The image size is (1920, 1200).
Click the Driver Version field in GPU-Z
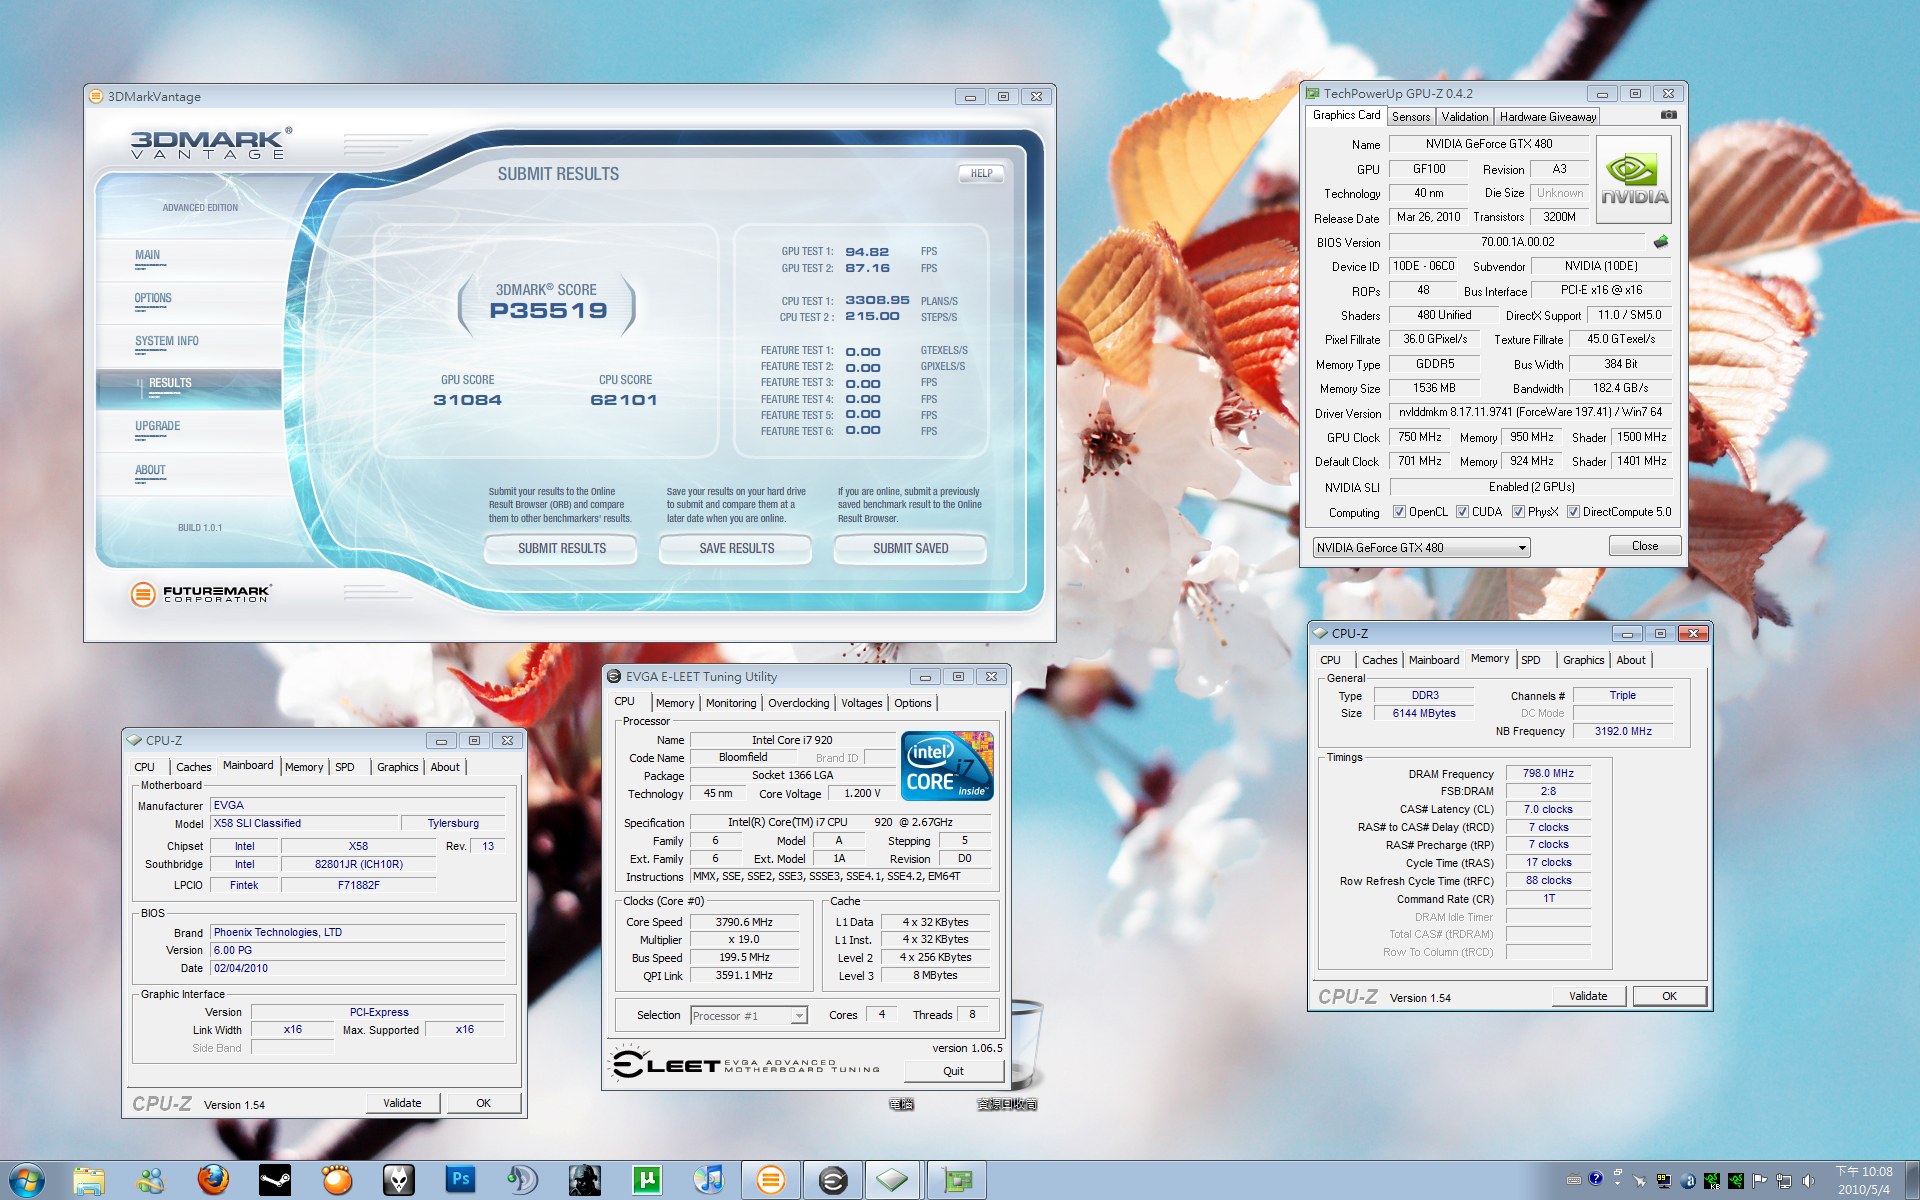[x=1530, y=412]
